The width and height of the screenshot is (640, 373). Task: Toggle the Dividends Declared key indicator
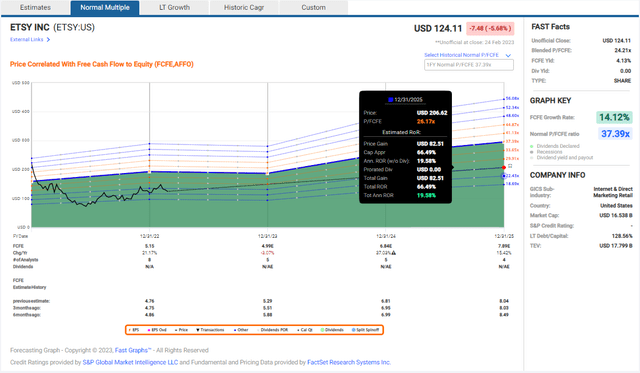(531, 146)
